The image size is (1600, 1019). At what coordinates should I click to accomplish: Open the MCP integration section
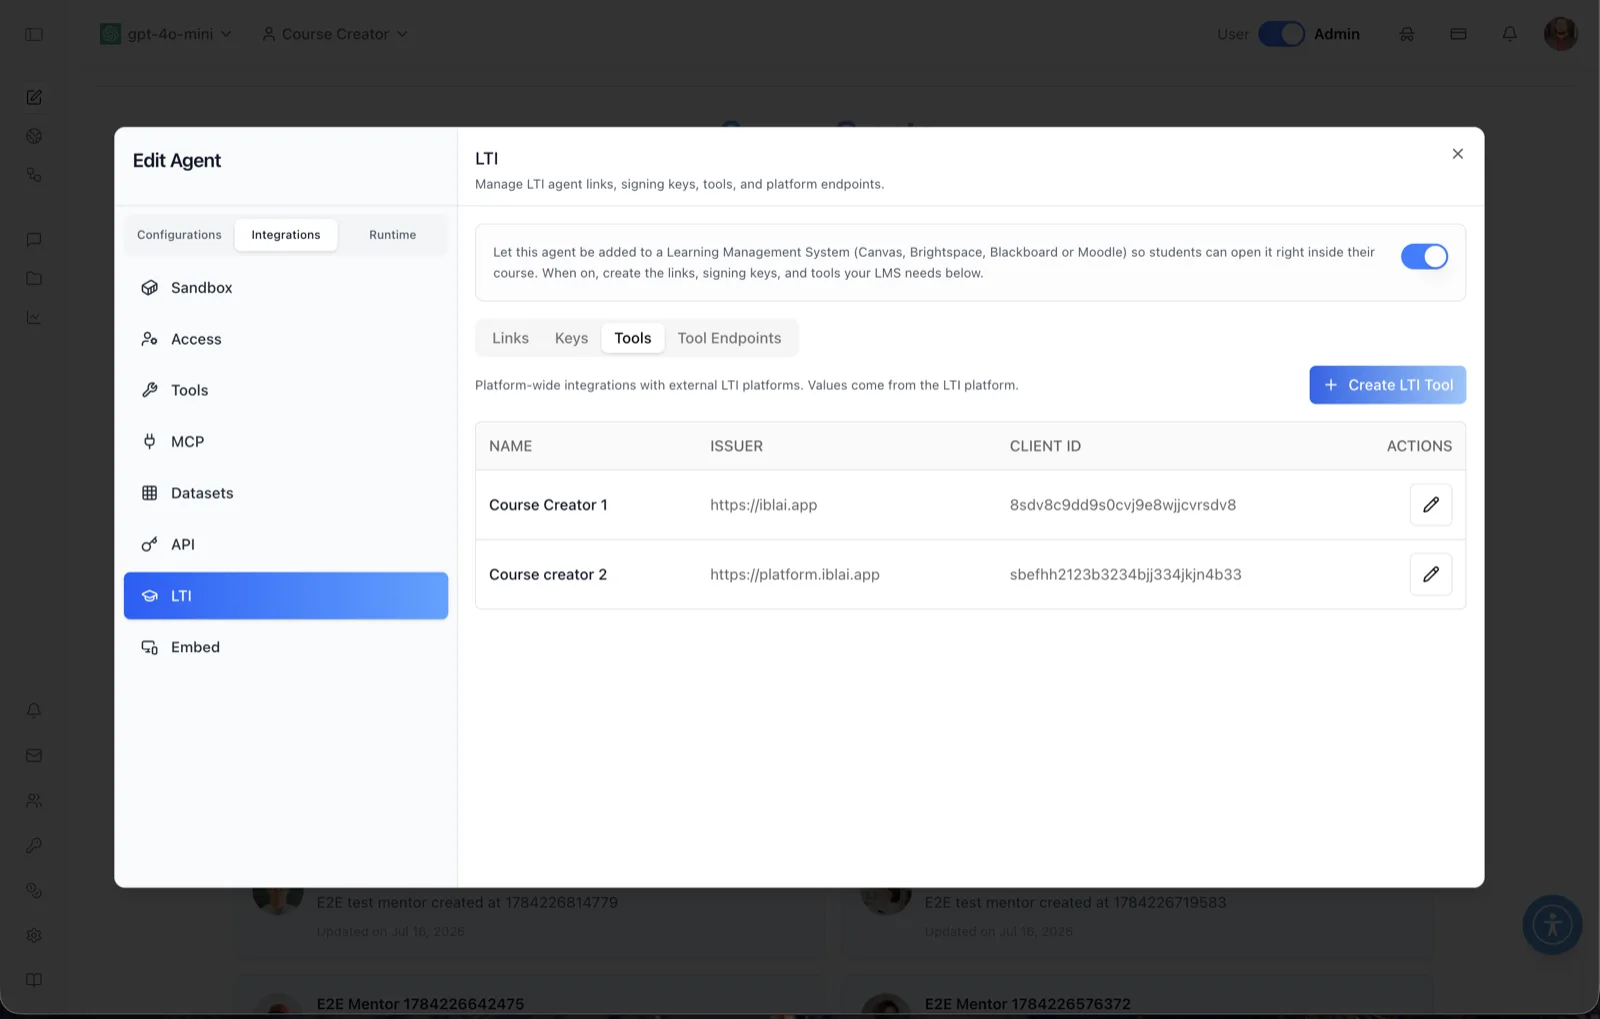(x=286, y=442)
